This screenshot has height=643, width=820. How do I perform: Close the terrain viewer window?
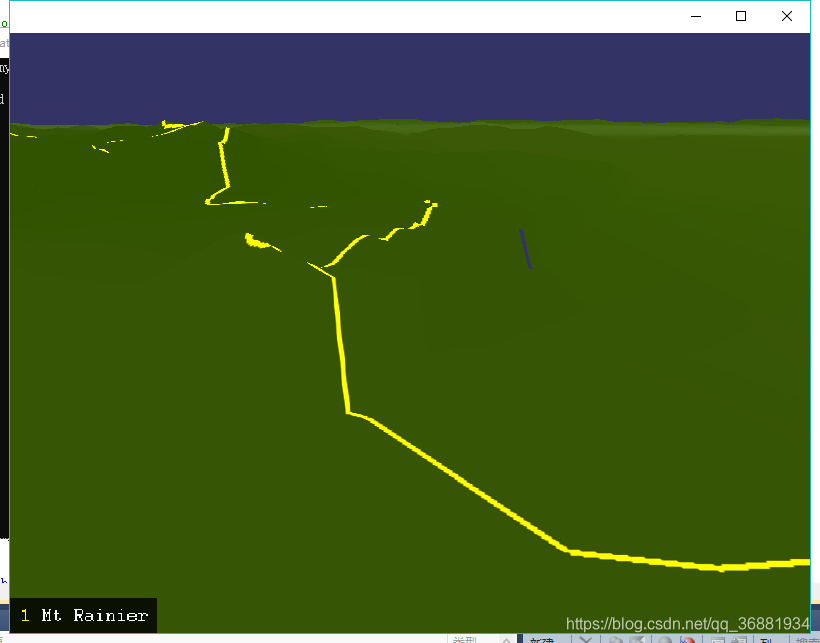coord(787,16)
